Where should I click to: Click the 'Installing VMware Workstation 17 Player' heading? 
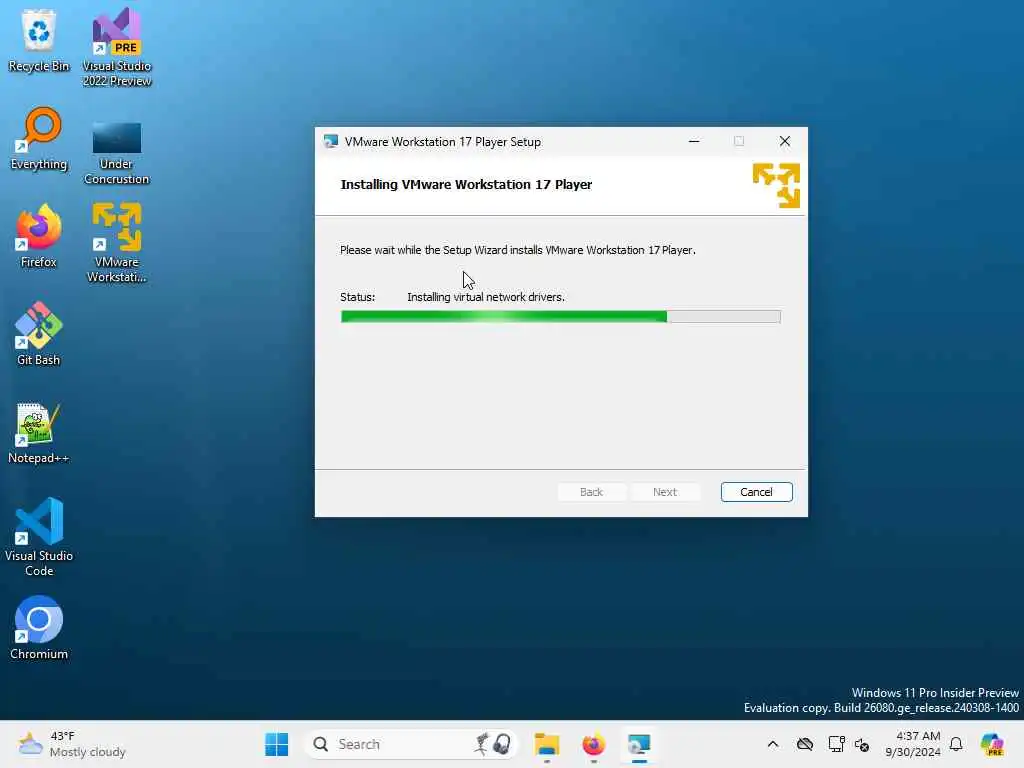466,185
